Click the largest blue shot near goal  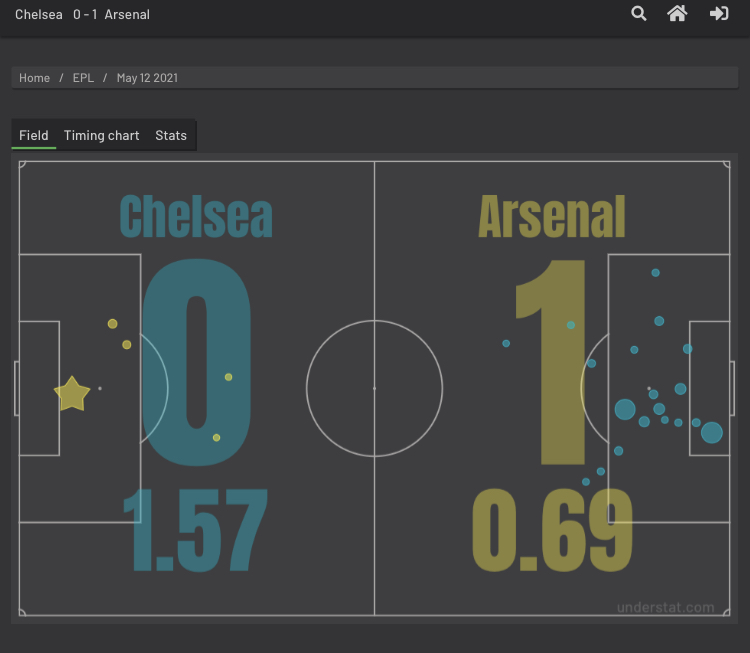712,432
